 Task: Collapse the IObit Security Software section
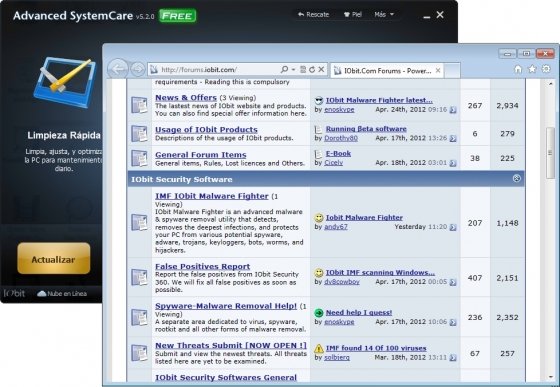coord(516,179)
